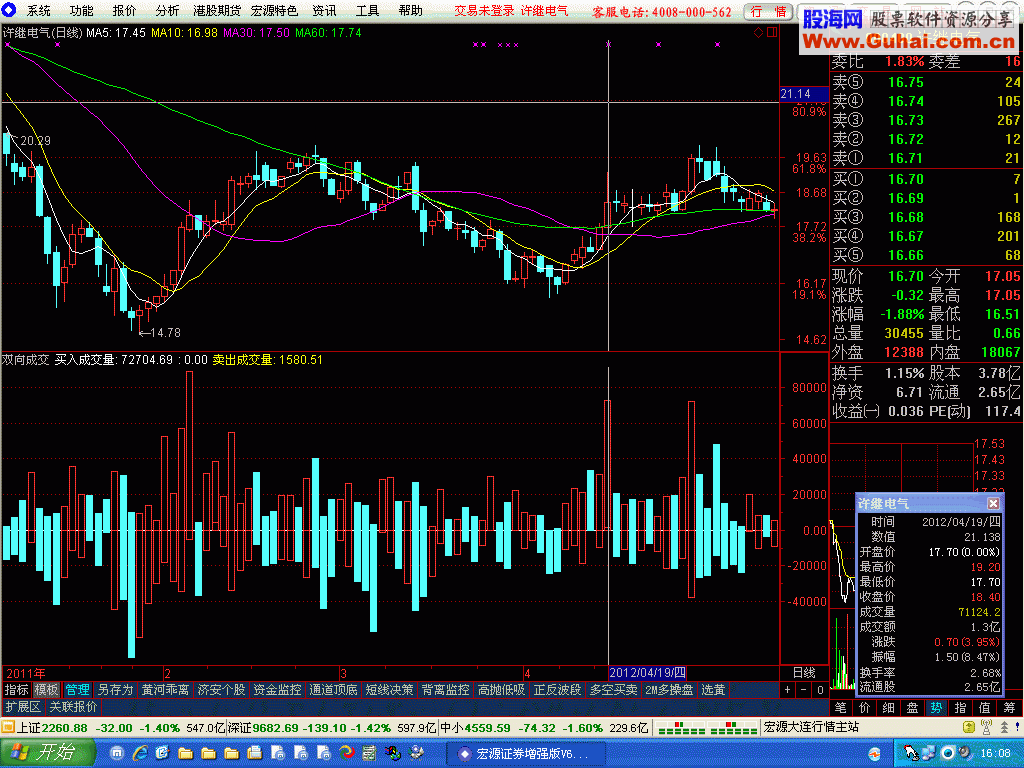Image resolution: width=1024 pixels, height=768 pixels.
Task: Click the 另存为 button
Action: 115,690
